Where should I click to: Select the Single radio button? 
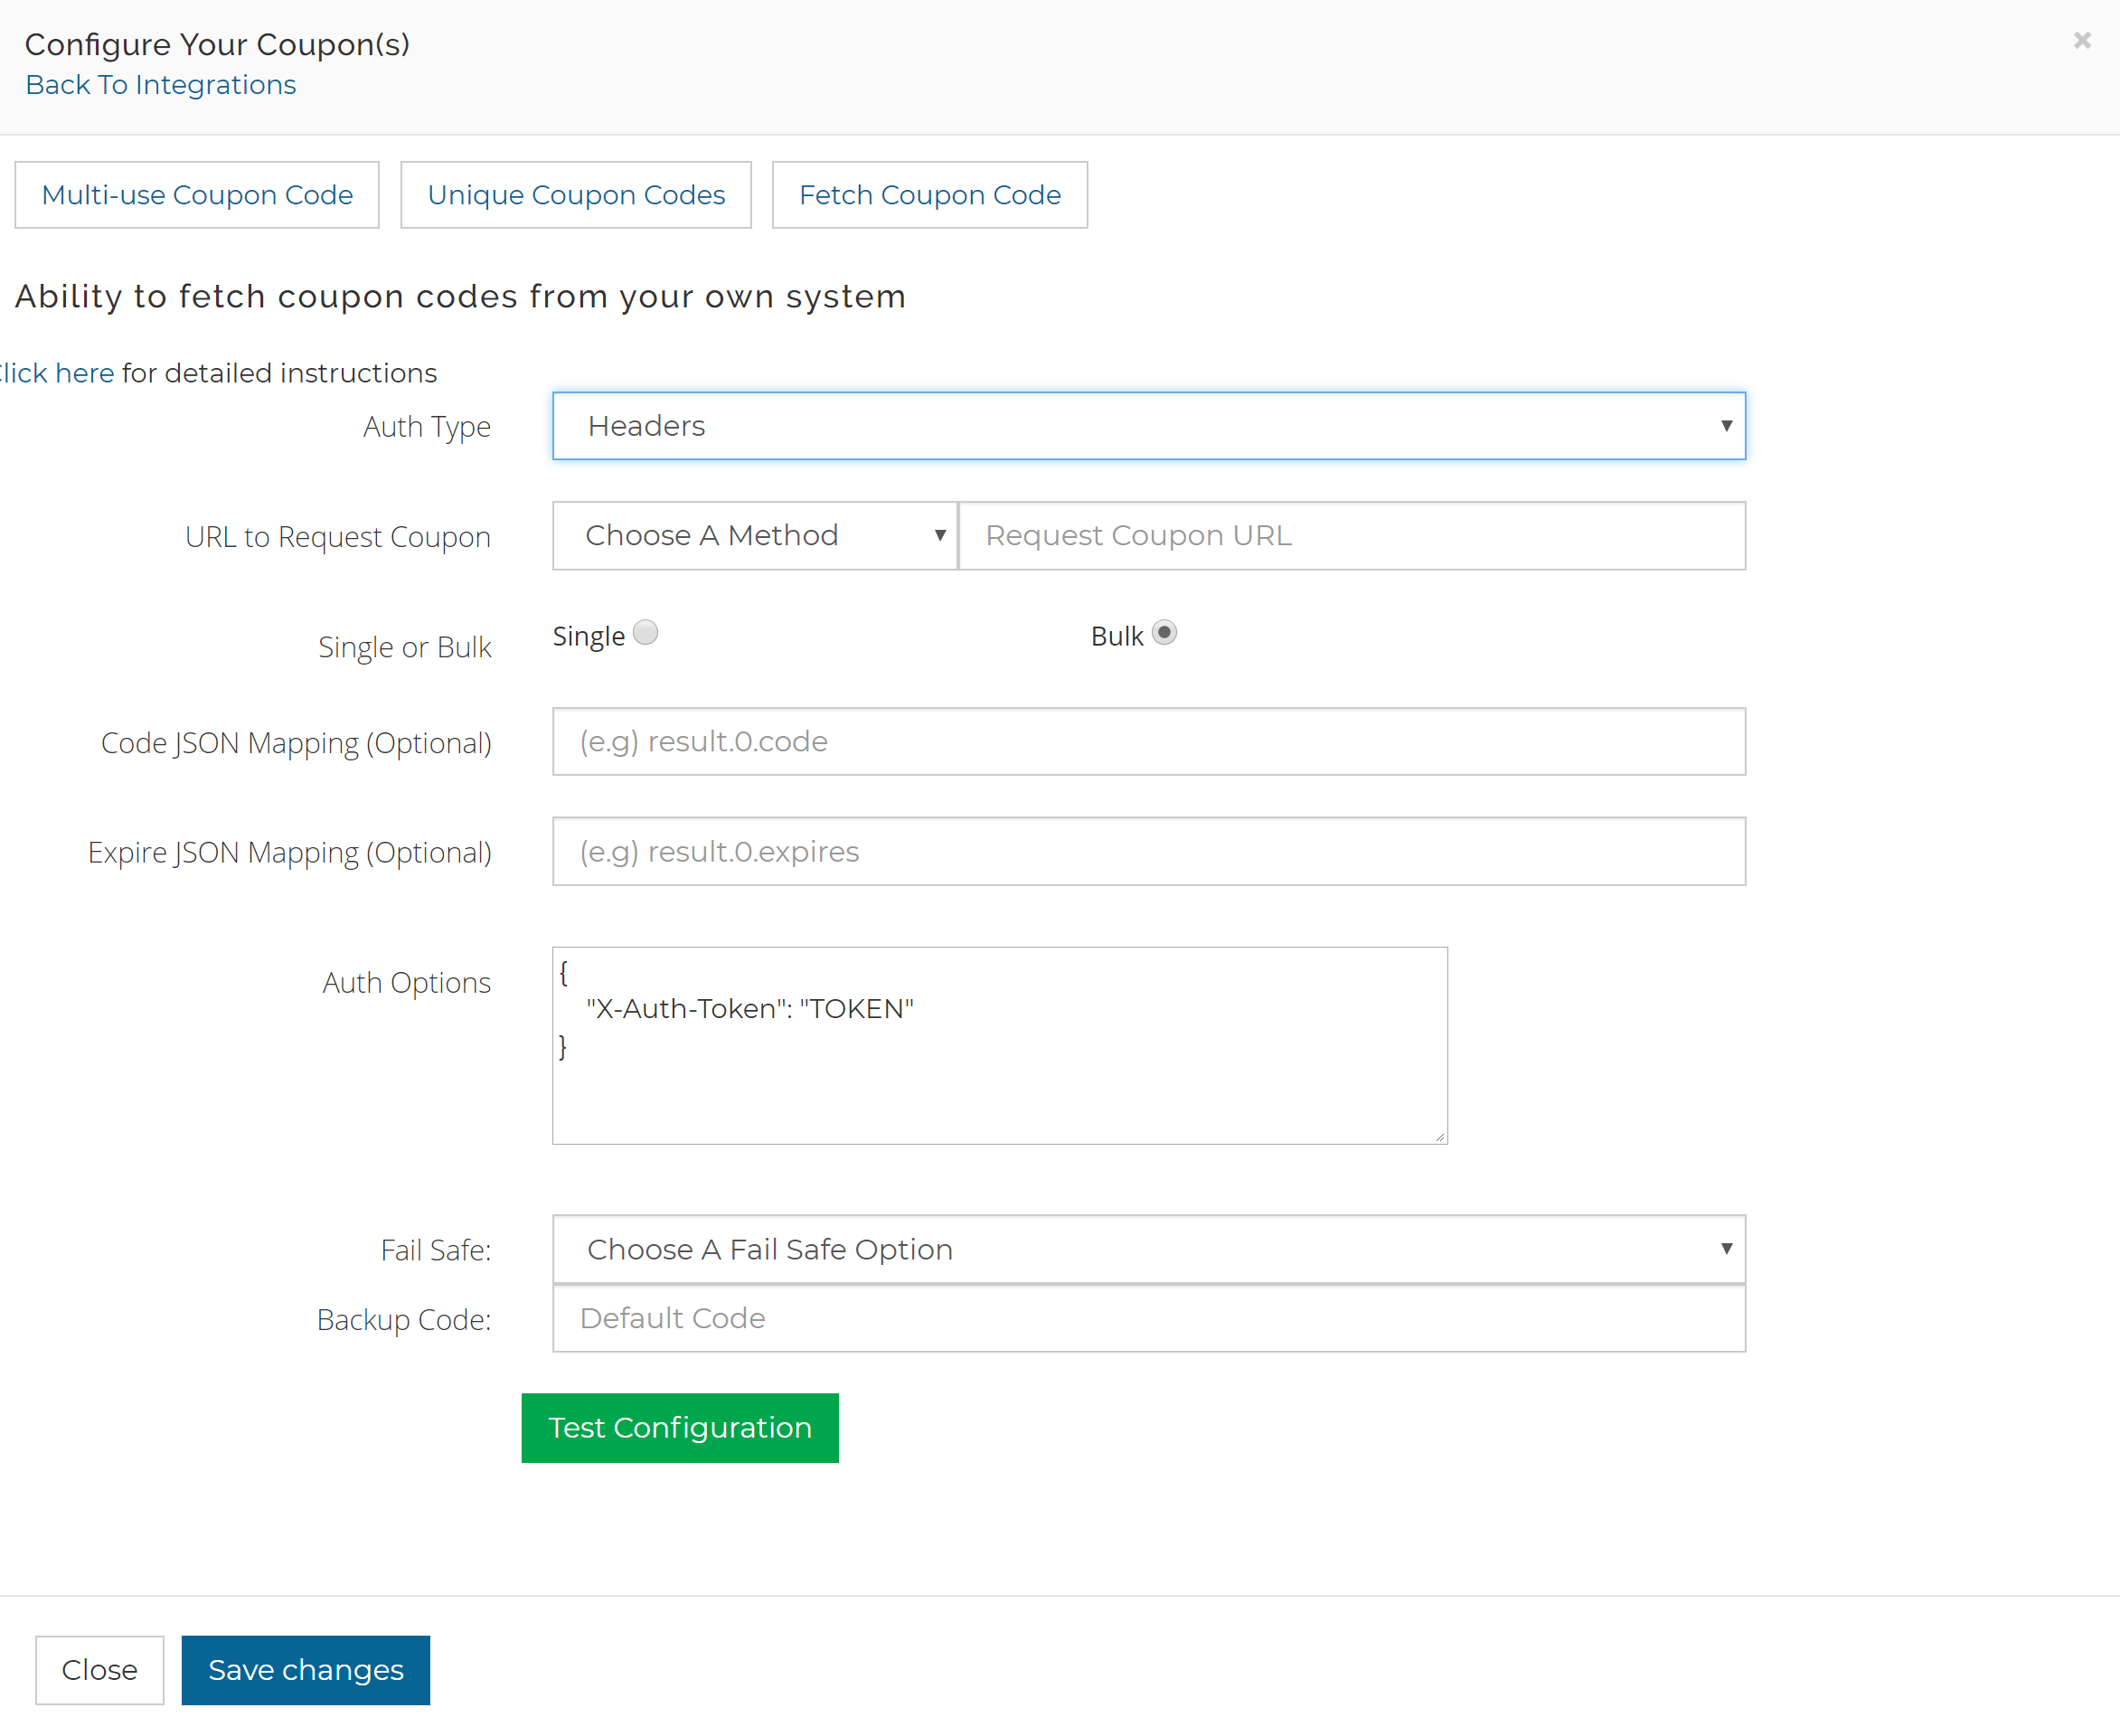click(x=646, y=633)
